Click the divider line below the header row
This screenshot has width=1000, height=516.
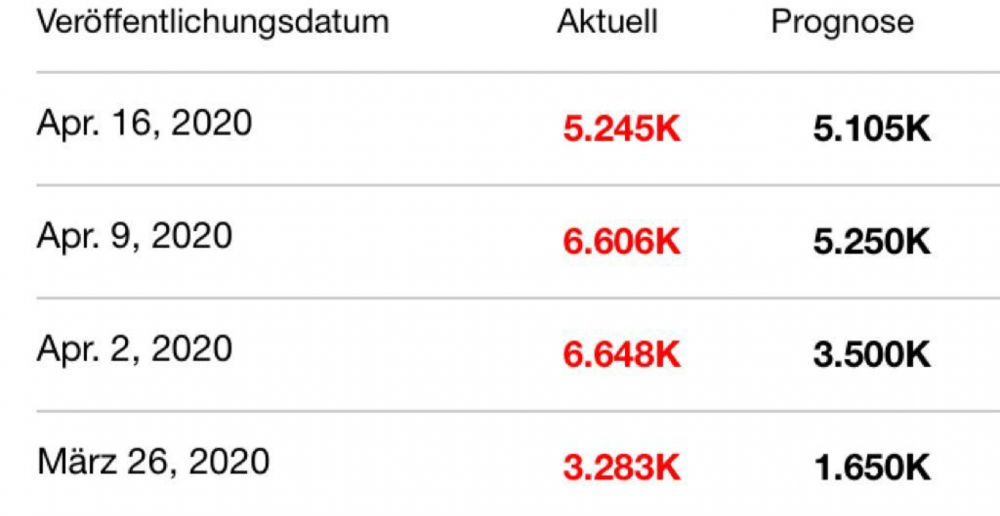pyautogui.click(x=500, y=72)
